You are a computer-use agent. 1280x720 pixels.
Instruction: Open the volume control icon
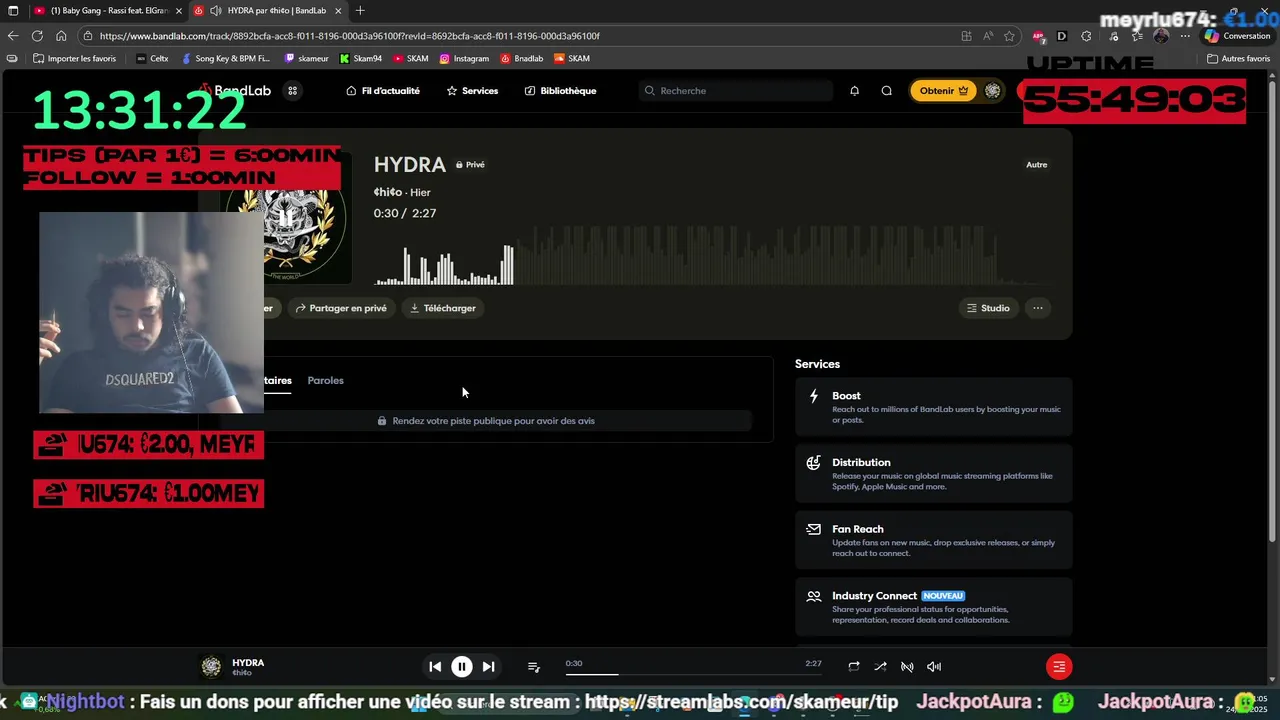(x=934, y=667)
